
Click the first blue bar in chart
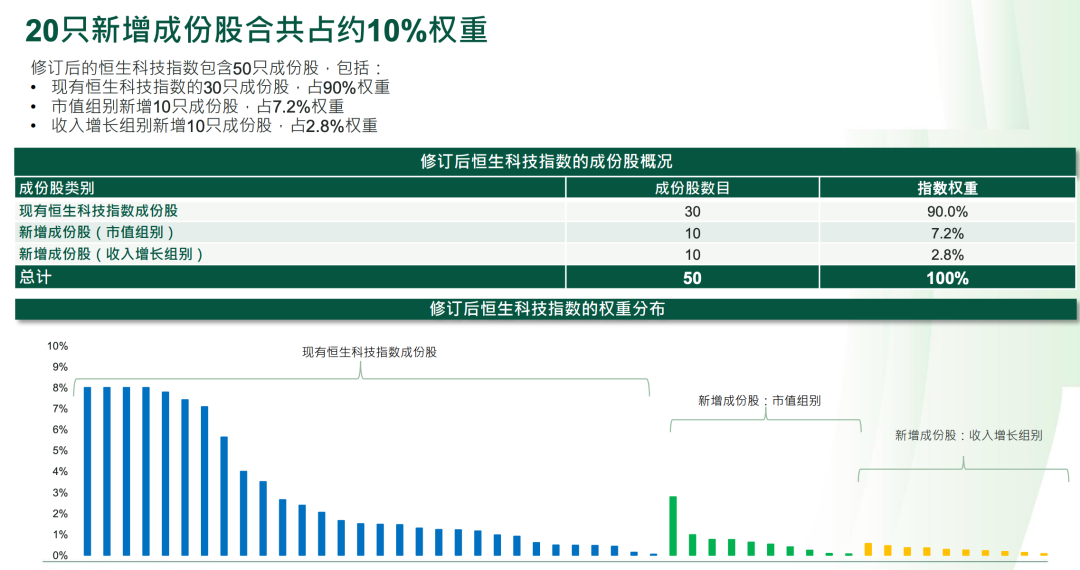[x=87, y=472]
